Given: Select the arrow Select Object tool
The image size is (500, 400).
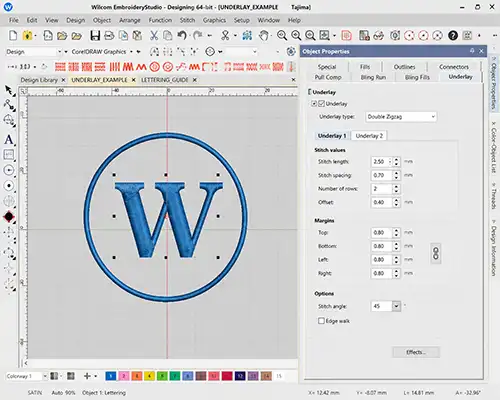Looking at the screenshot, I should (9, 90).
